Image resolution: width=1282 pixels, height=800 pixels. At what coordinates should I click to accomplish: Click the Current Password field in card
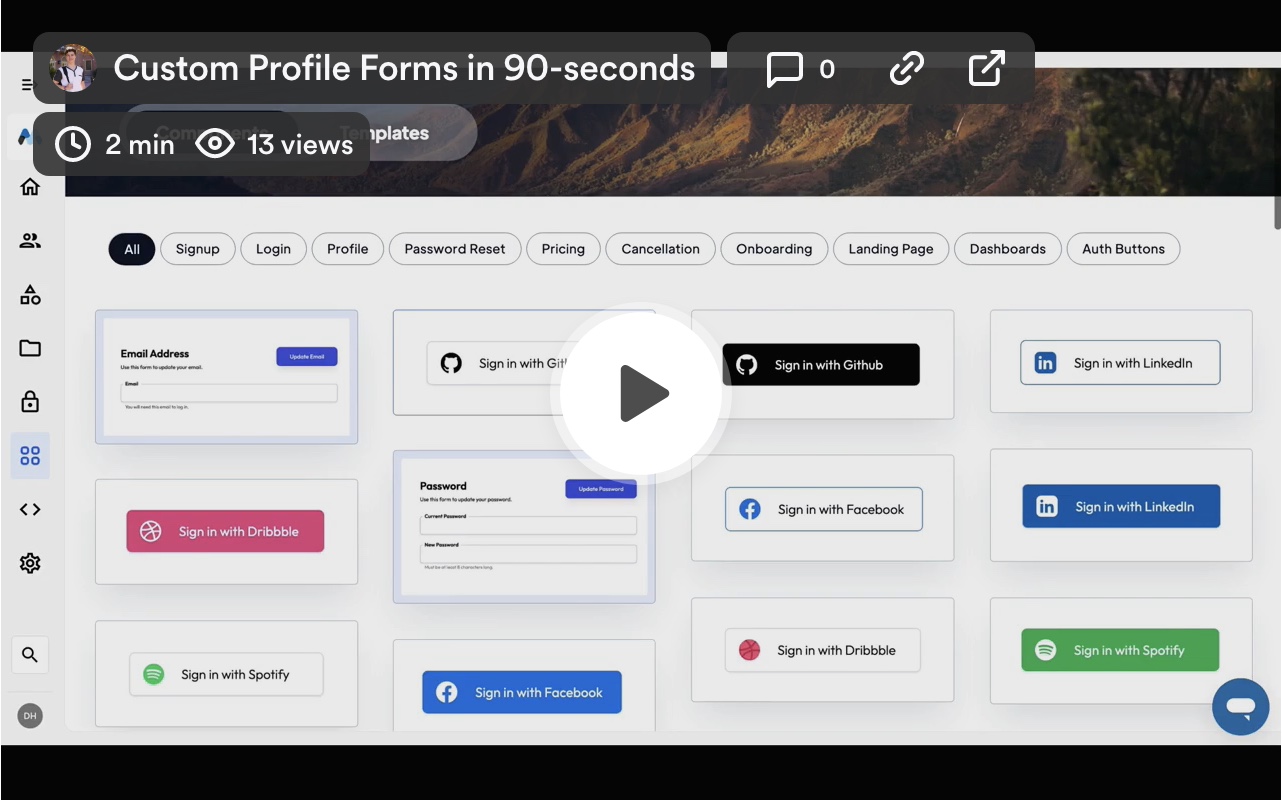coord(528,525)
